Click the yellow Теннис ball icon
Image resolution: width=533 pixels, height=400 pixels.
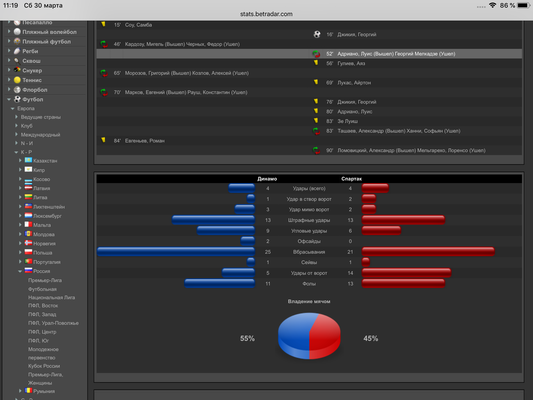17,80
